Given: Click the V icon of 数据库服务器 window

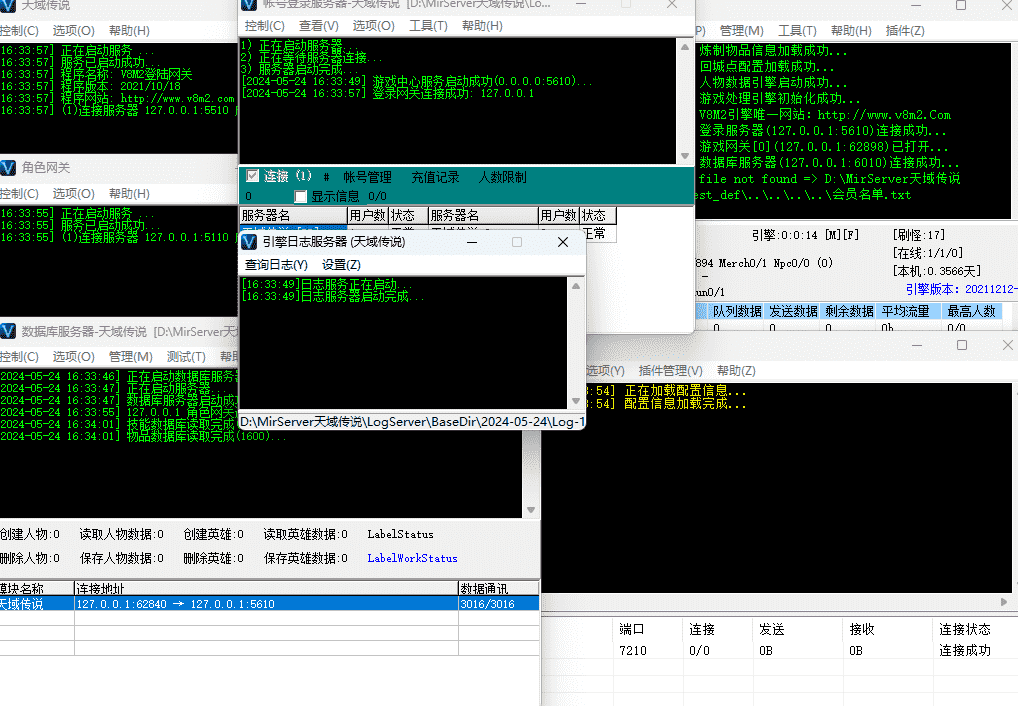Looking at the screenshot, I should pos(8,331).
